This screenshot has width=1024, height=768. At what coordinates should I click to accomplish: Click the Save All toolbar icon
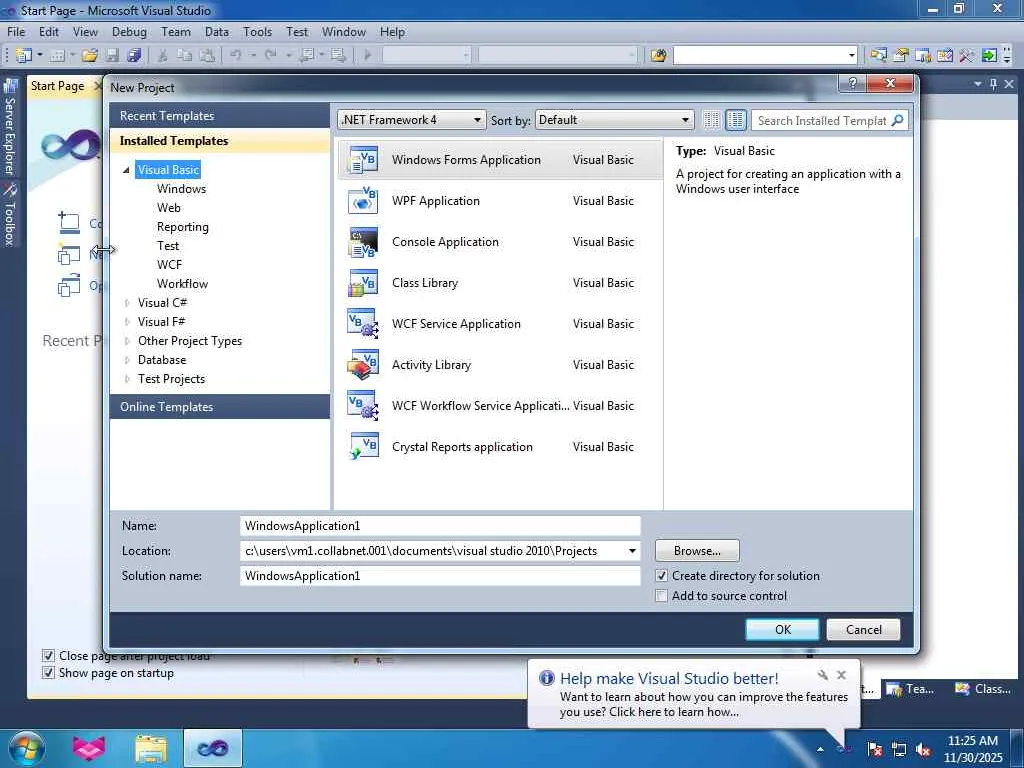coord(135,56)
